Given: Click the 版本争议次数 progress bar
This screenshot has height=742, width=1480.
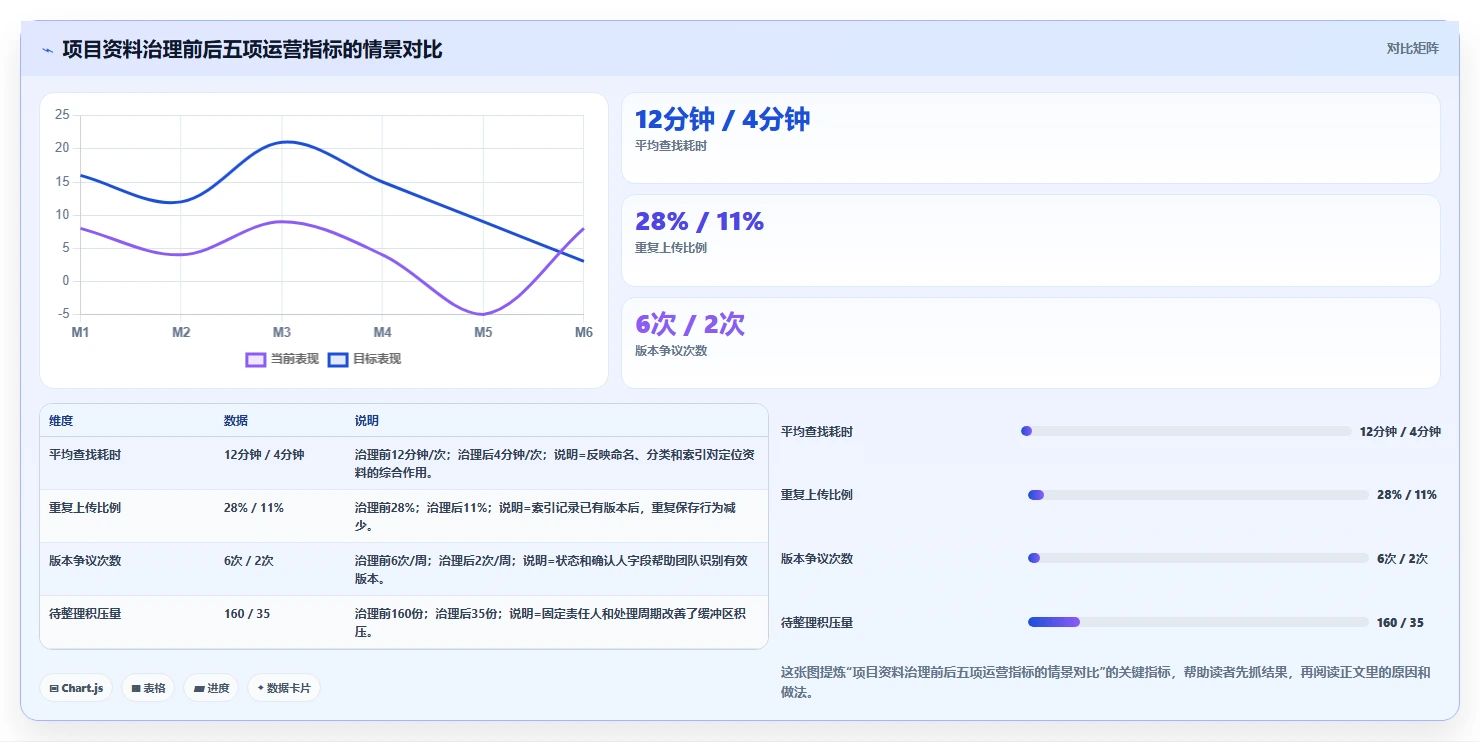Looking at the screenshot, I should click(1198, 558).
